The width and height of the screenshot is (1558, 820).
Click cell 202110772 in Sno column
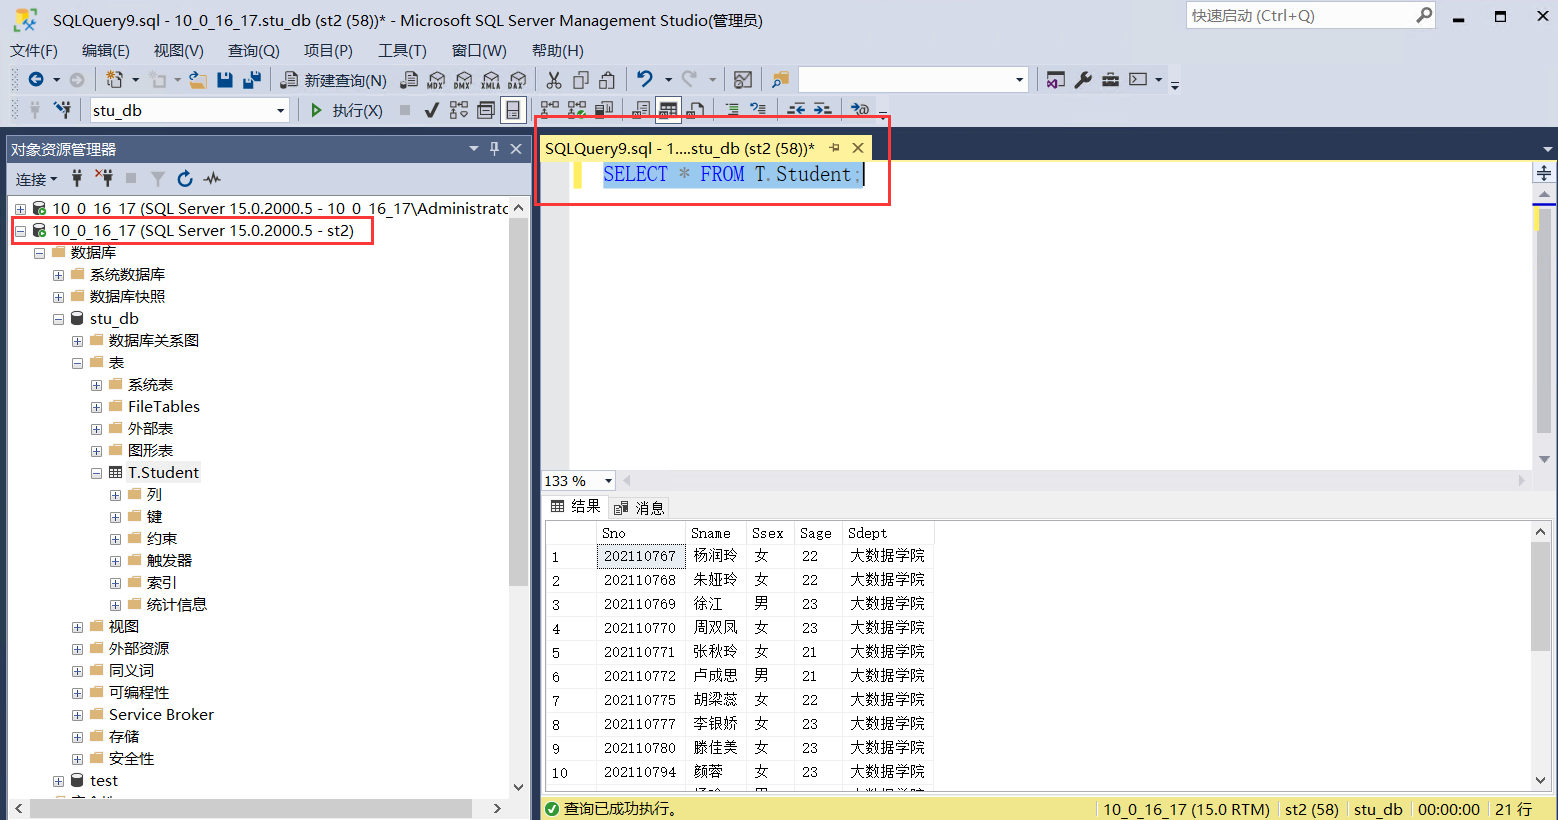click(x=640, y=676)
